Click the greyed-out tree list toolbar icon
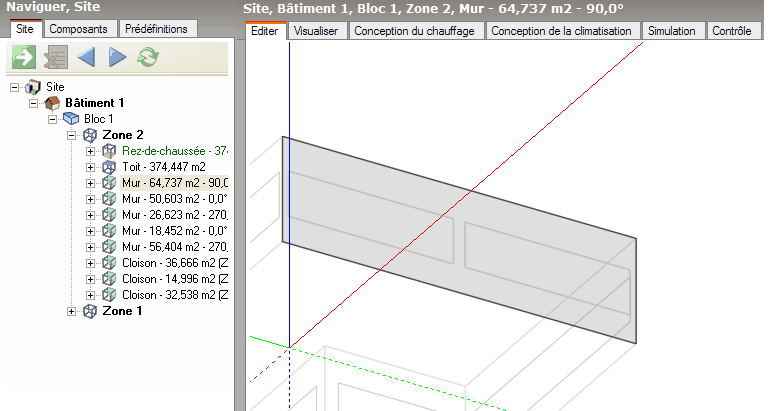 (x=54, y=58)
